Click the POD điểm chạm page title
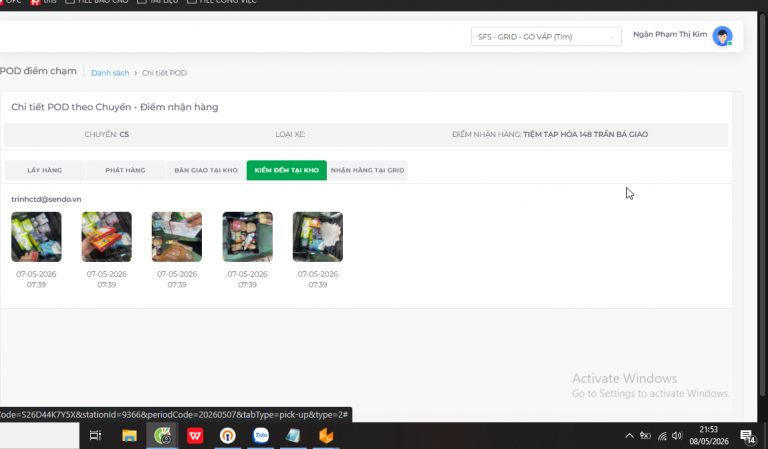Image resolution: width=768 pixels, height=449 pixels. [38, 71]
